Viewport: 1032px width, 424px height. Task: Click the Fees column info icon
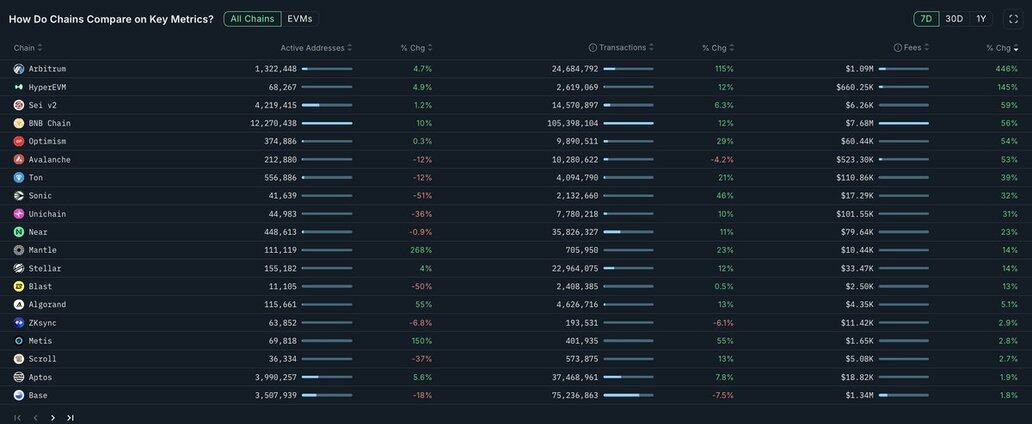pyautogui.click(x=898, y=48)
